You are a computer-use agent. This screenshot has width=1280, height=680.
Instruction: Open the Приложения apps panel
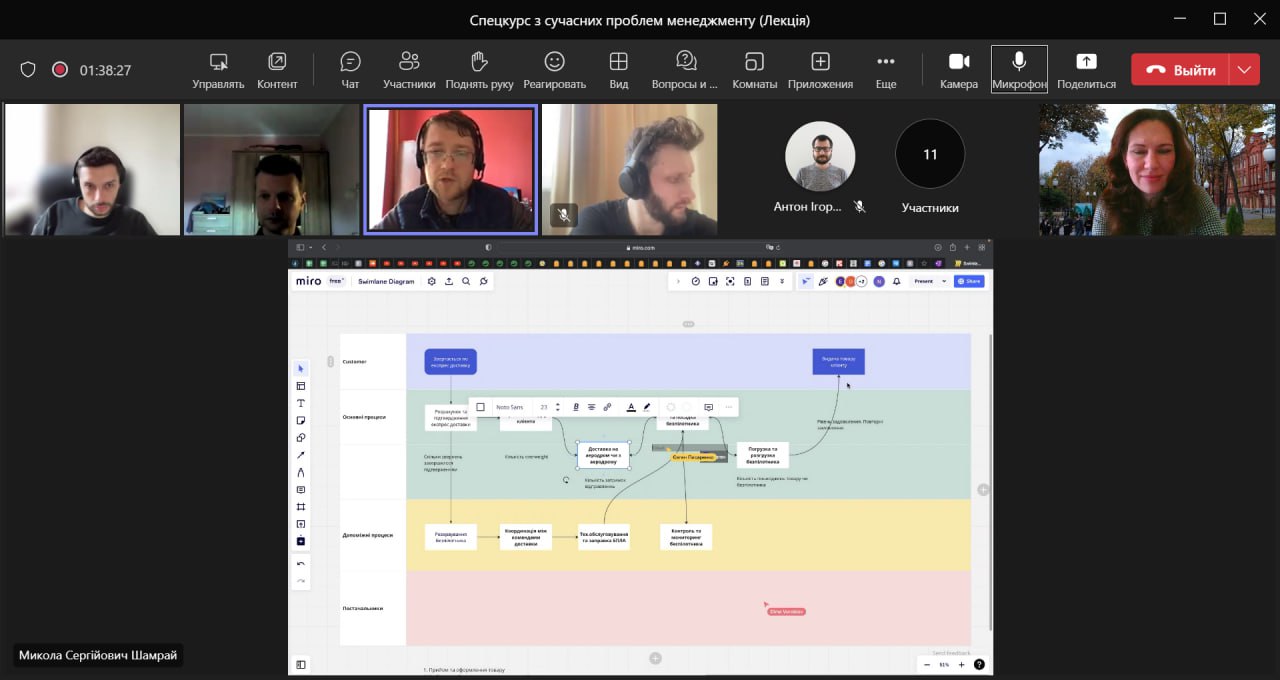tap(820, 69)
